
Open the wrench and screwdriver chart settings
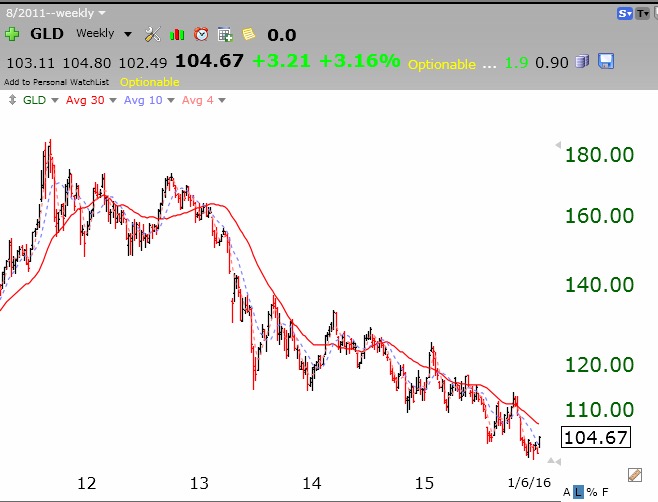click(153, 34)
